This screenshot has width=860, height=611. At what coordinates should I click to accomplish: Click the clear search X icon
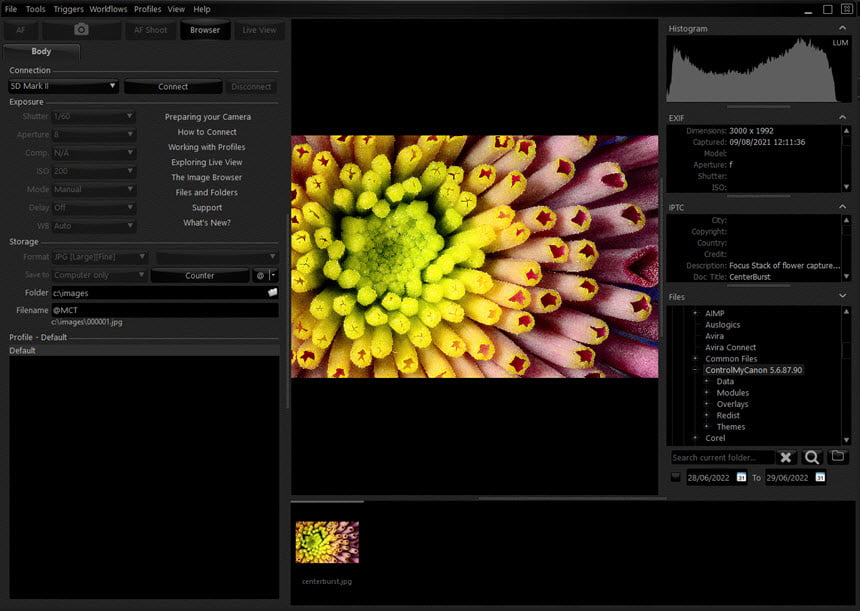(x=786, y=457)
